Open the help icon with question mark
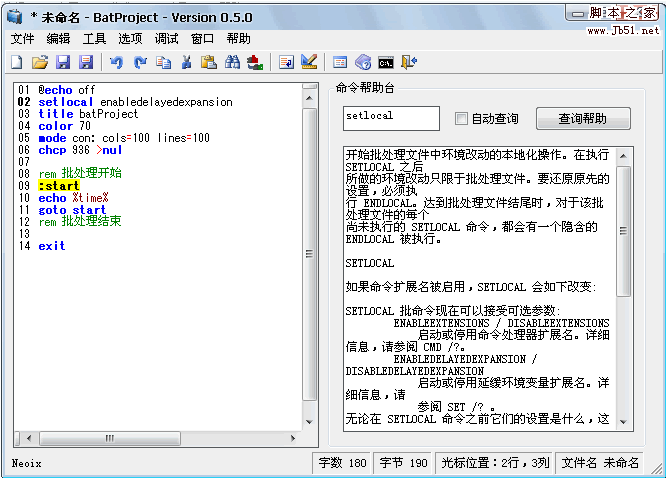 [363, 62]
